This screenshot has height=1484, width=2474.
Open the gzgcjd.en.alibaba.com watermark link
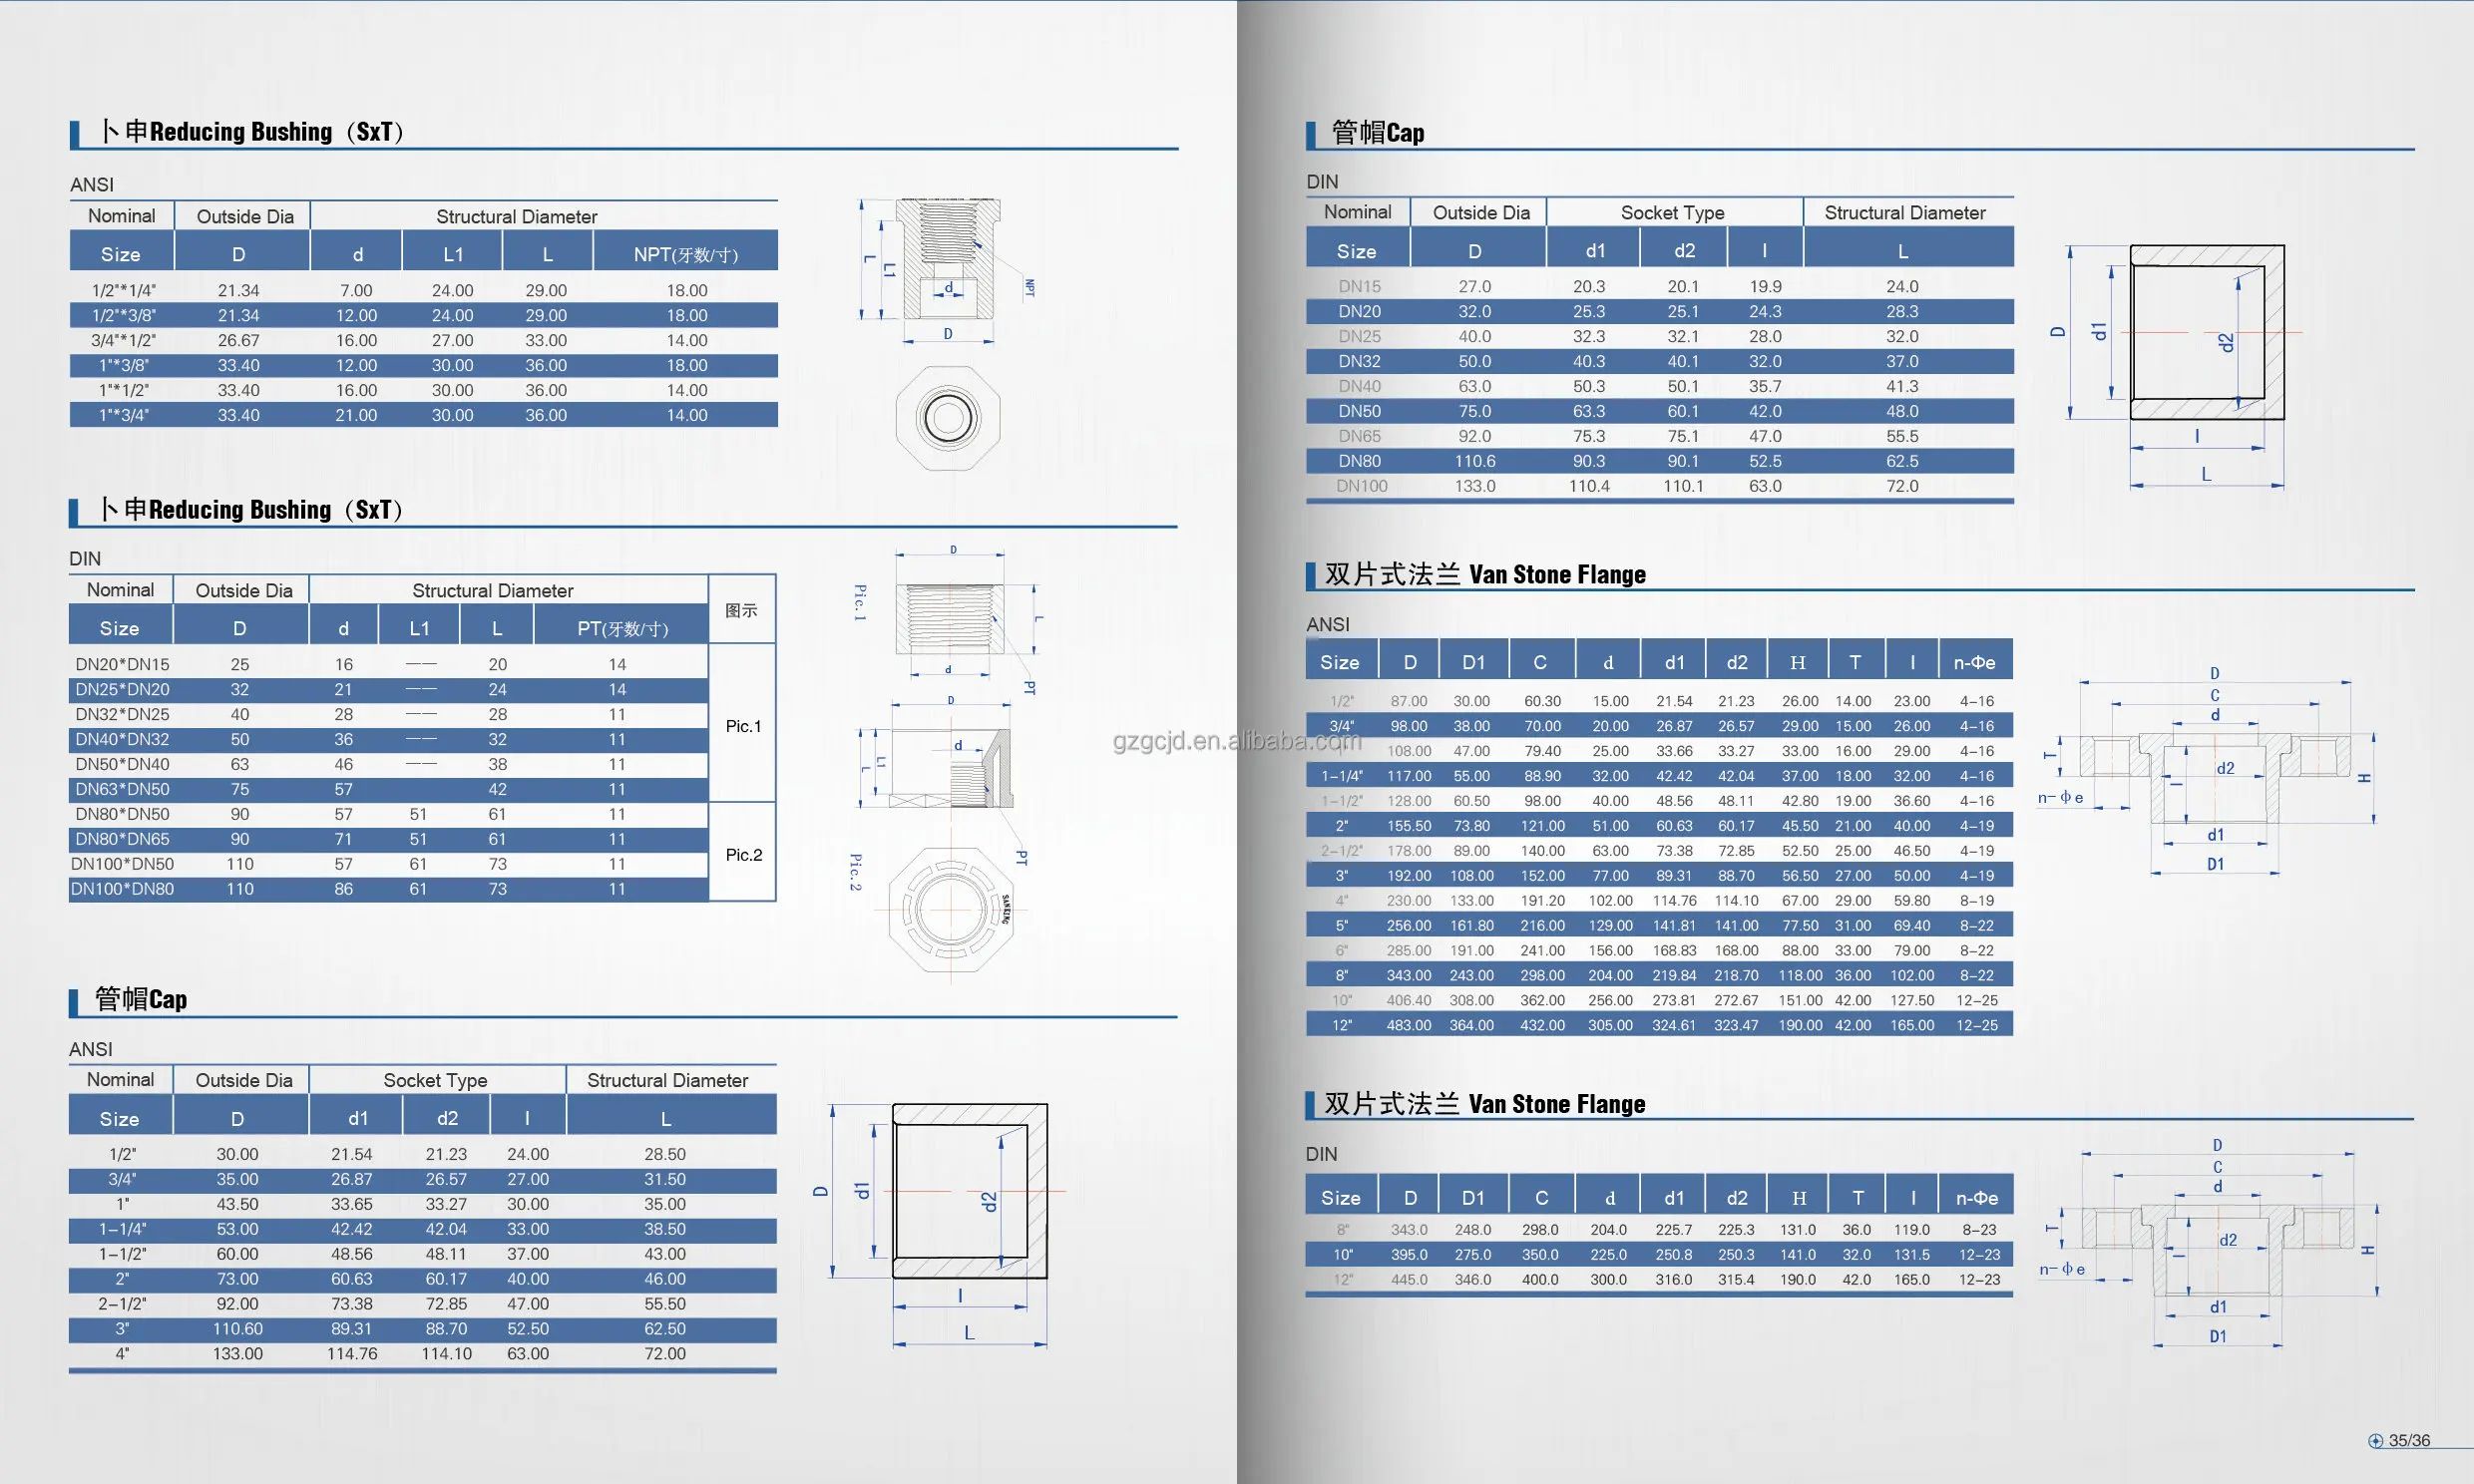click(x=1237, y=740)
